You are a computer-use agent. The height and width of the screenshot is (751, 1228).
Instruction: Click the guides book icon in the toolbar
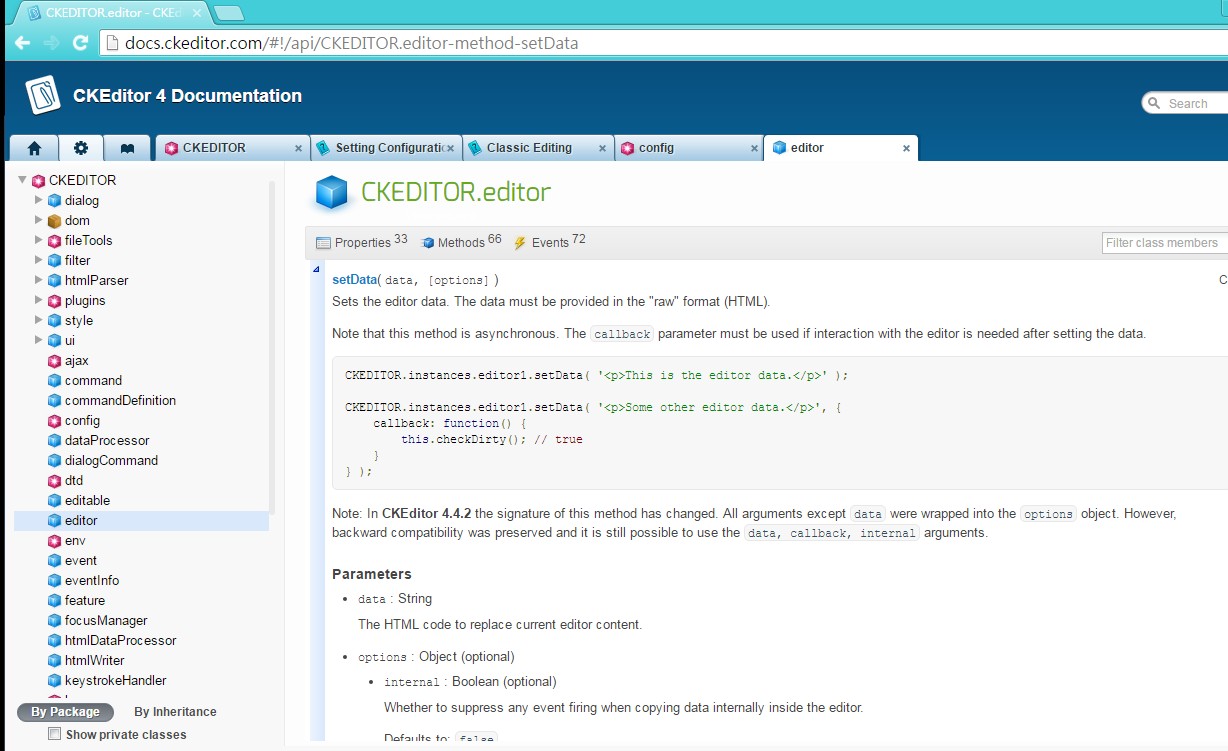[x=127, y=147]
